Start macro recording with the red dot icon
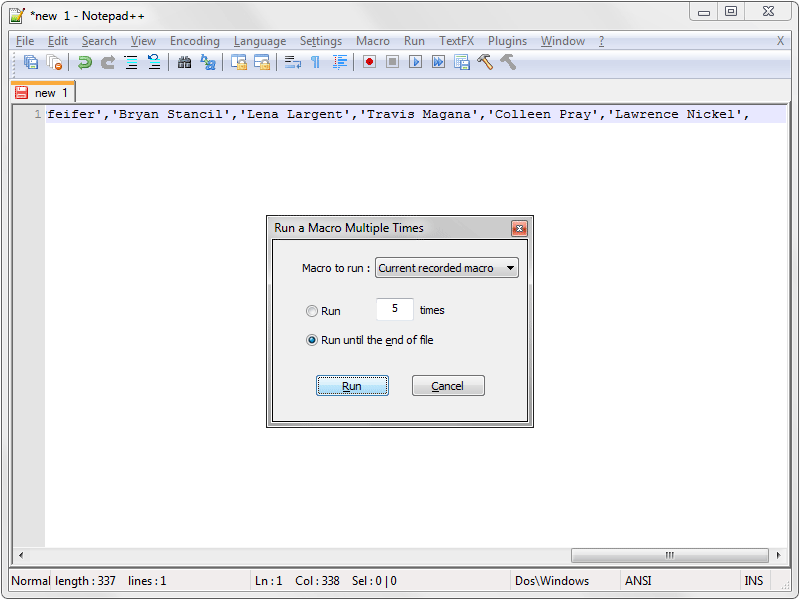Screen dimensions: 800x600 369,62
